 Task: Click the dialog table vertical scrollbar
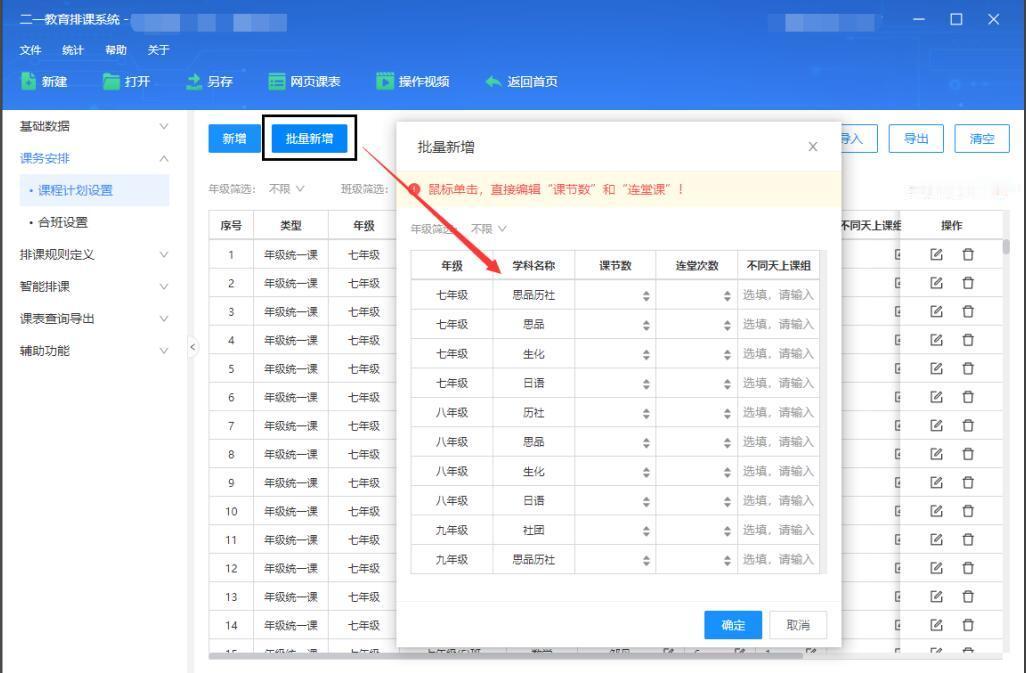coord(823,412)
